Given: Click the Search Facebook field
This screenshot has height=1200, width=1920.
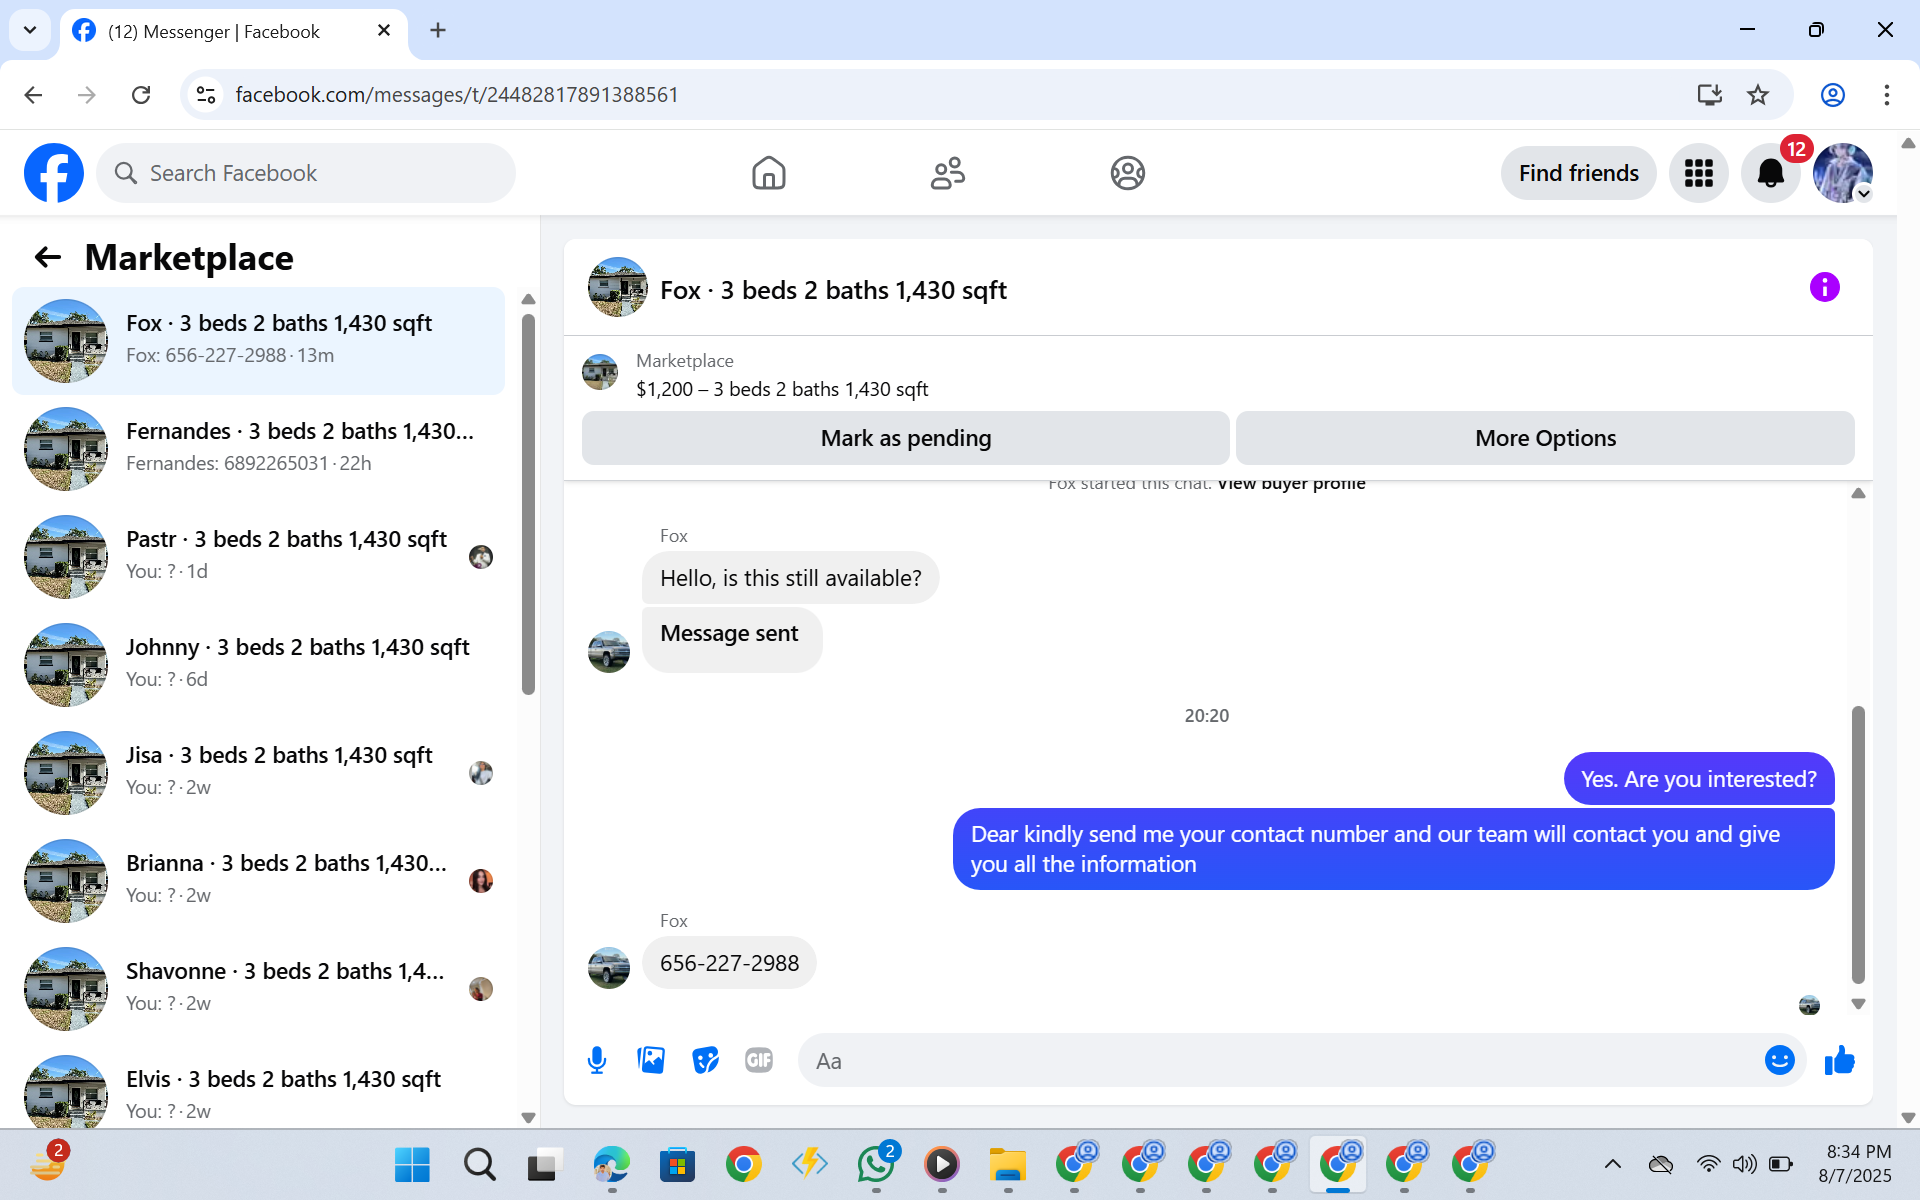Looking at the screenshot, I should click(x=306, y=173).
